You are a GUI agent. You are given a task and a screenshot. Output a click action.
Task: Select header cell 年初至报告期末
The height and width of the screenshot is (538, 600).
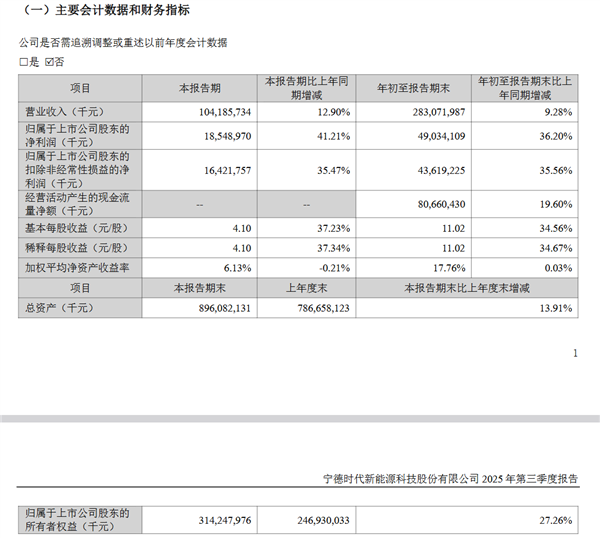tap(414, 88)
